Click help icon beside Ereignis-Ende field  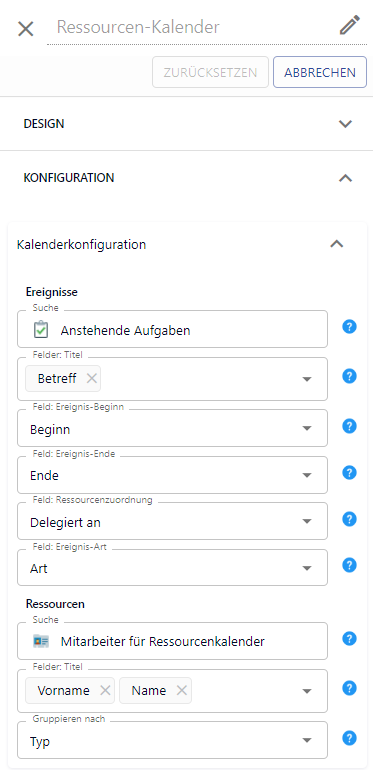[349, 473]
